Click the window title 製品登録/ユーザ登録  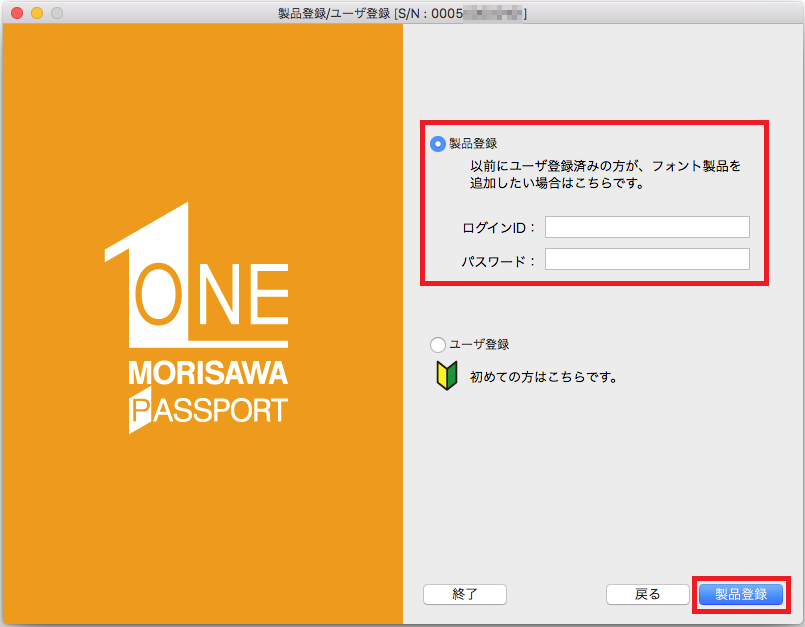tap(334, 13)
